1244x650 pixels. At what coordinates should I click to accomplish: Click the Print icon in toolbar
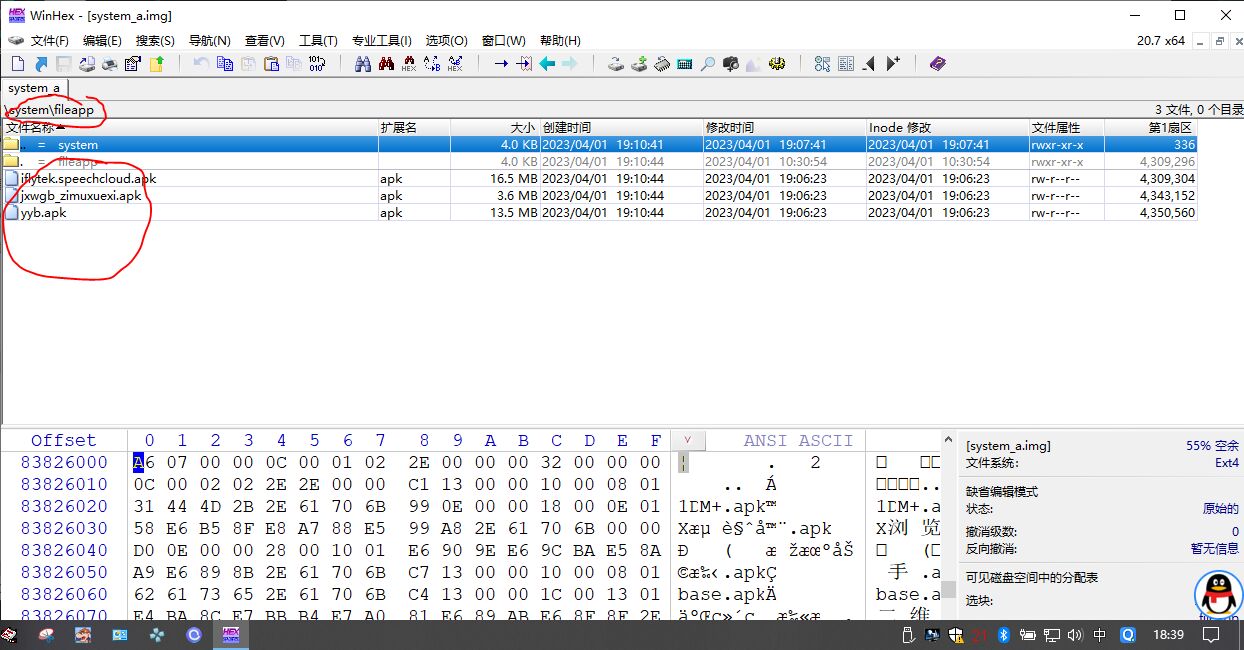tap(109, 64)
